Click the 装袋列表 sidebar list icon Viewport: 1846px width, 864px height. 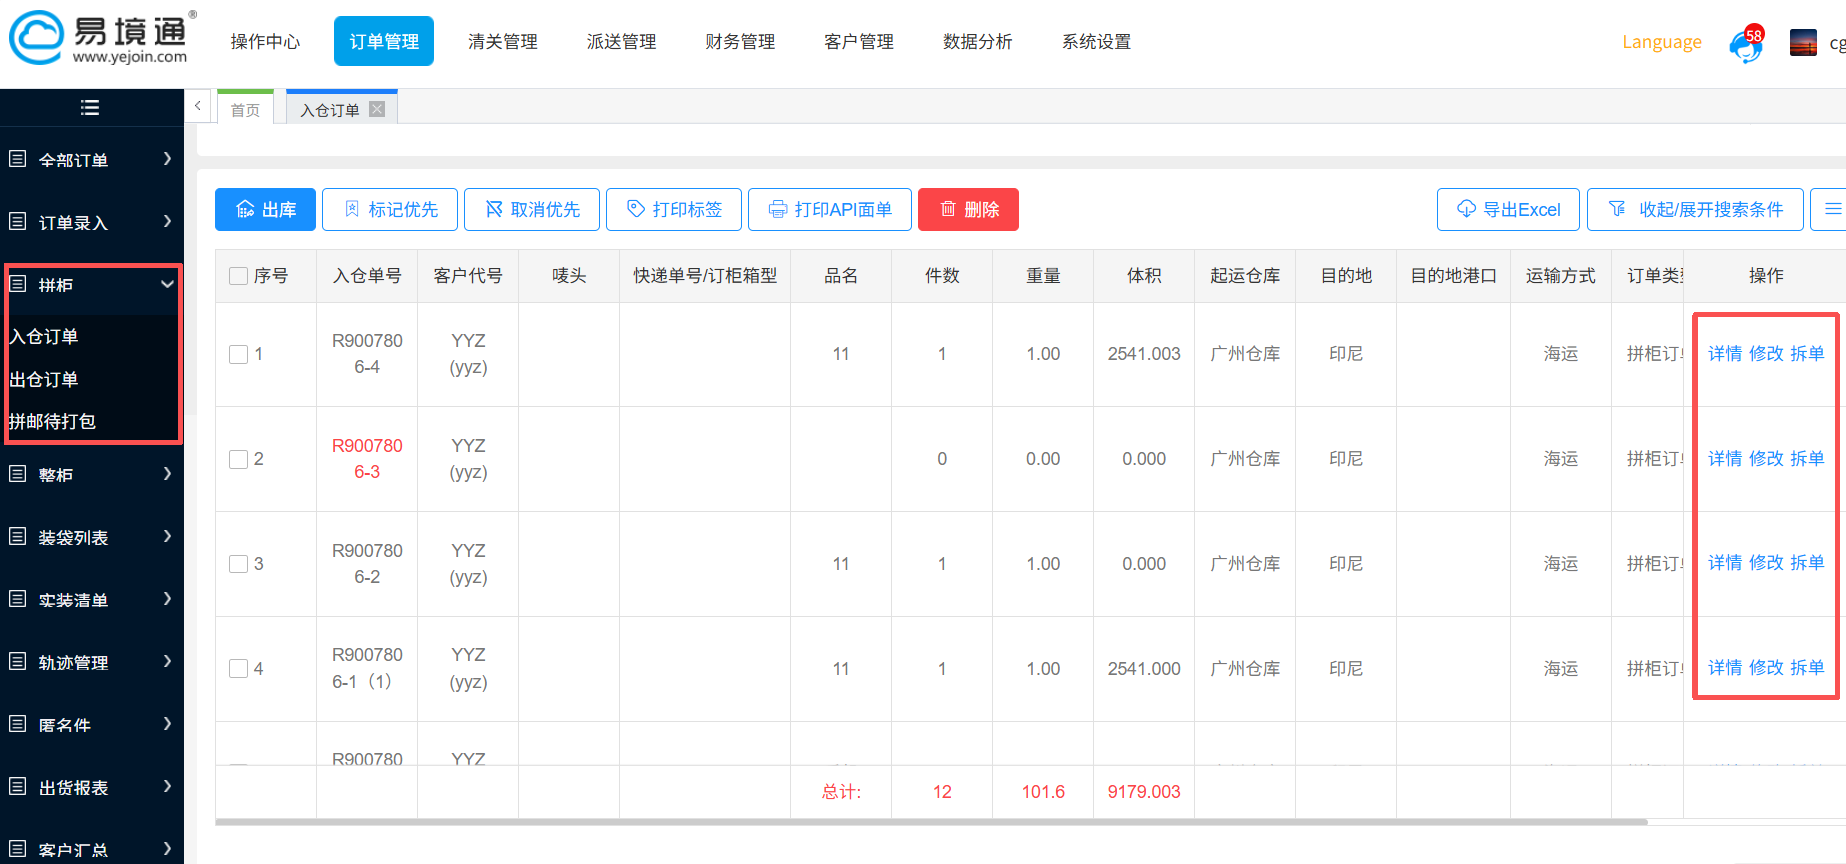[x=18, y=537]
